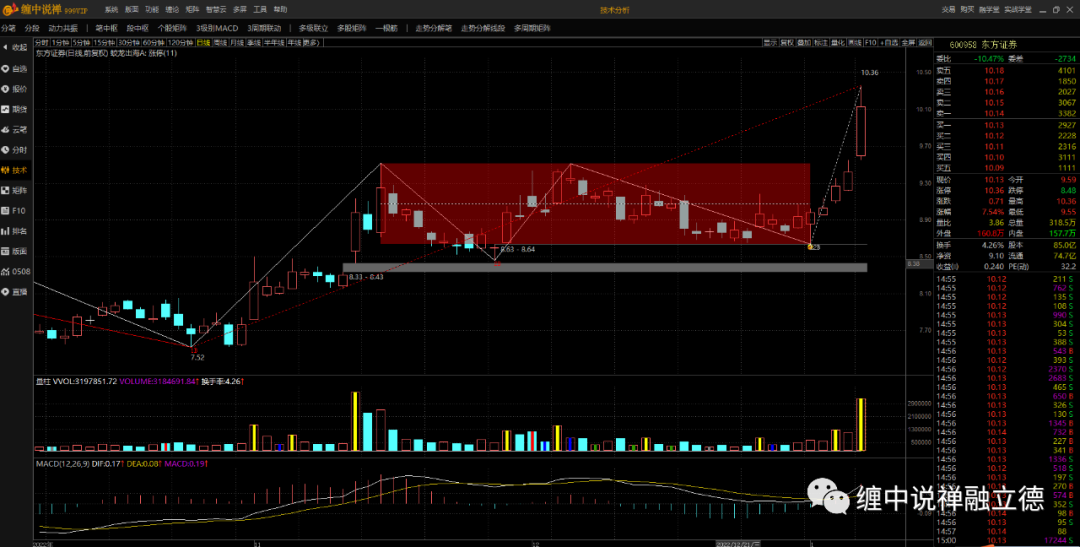Select 技术 analysis in sidebar
Image resolution: width=1080 pixels, height=547 pixels.
point(15,169)
